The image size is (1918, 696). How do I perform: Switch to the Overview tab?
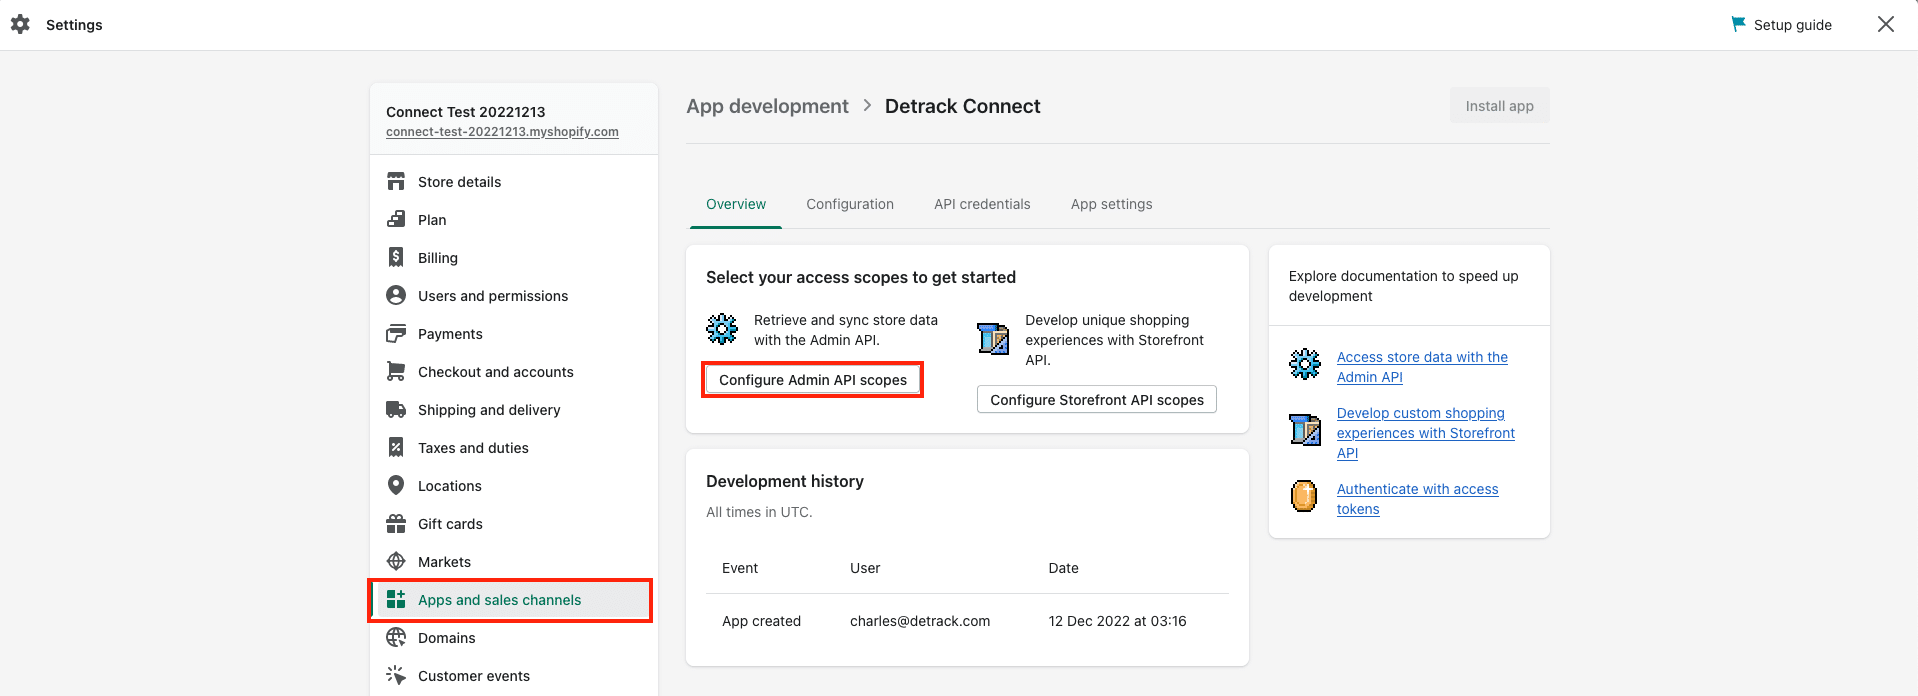(736, 204)
